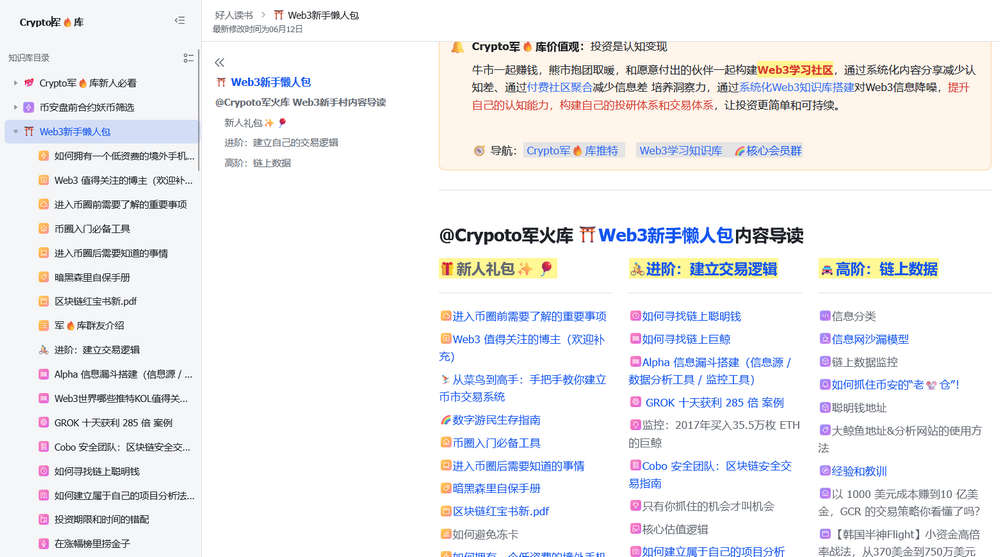The image size is (1000, 557).
Task: Open content link Cobo 安全团队：区块链安全交易指南
Action: coord(710,475)
